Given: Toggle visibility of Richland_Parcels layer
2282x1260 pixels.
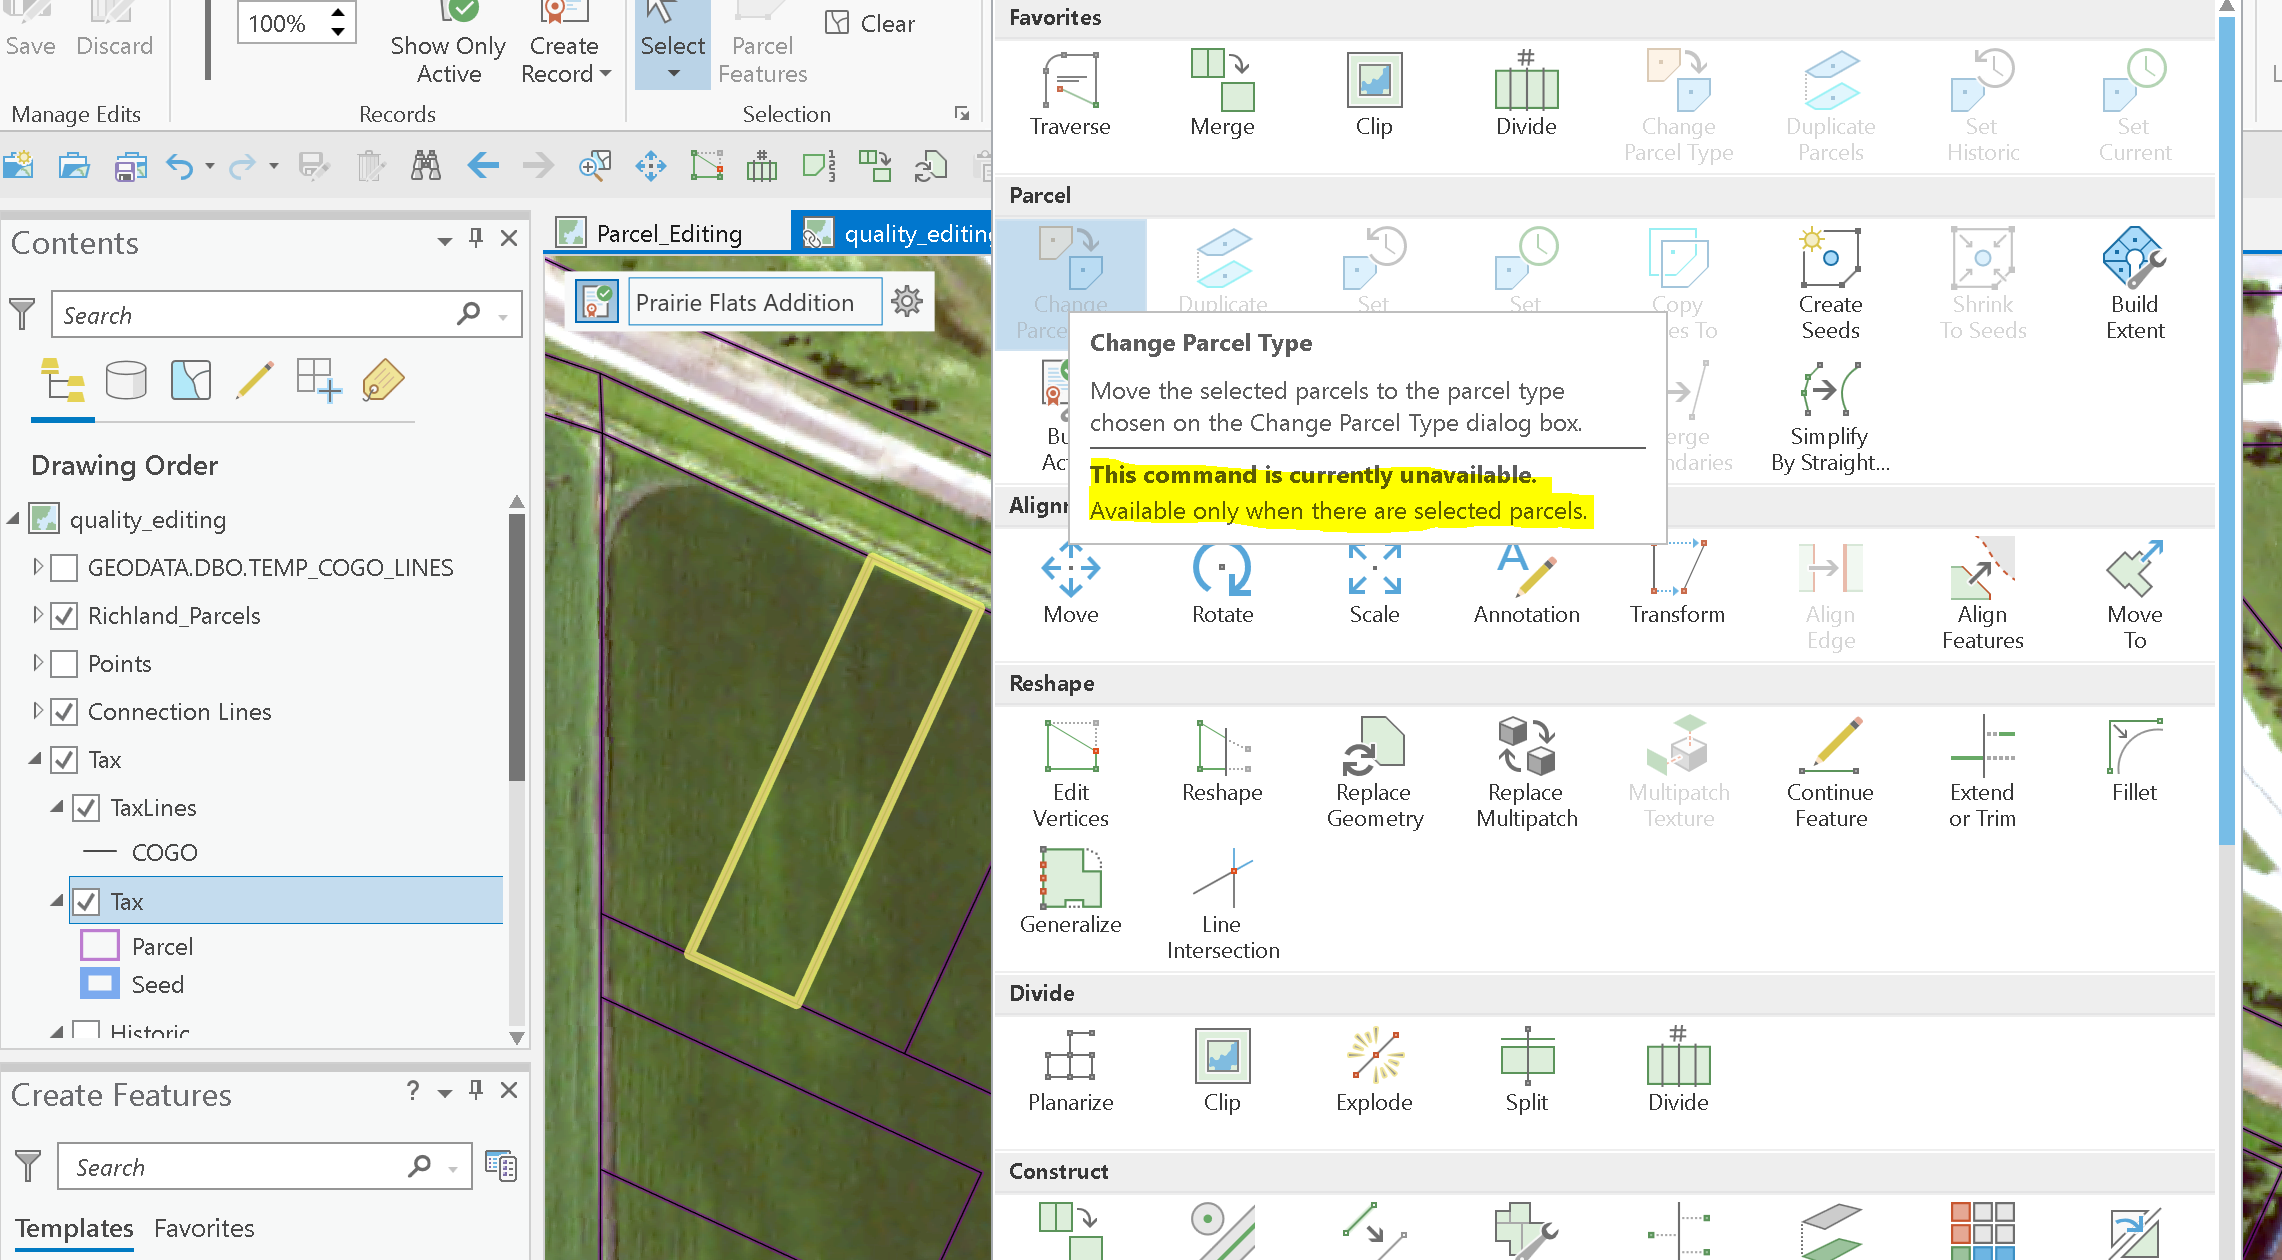Looking at the screenshot, I should pos(64,616).
